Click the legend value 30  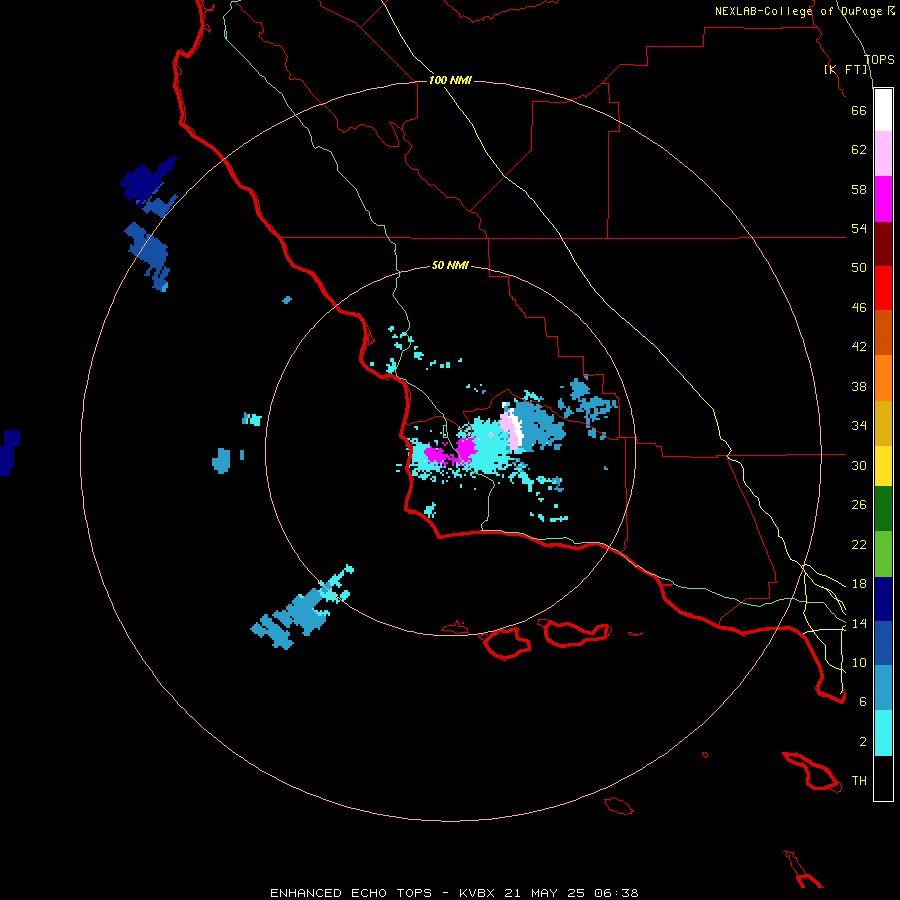click(859, 465)
